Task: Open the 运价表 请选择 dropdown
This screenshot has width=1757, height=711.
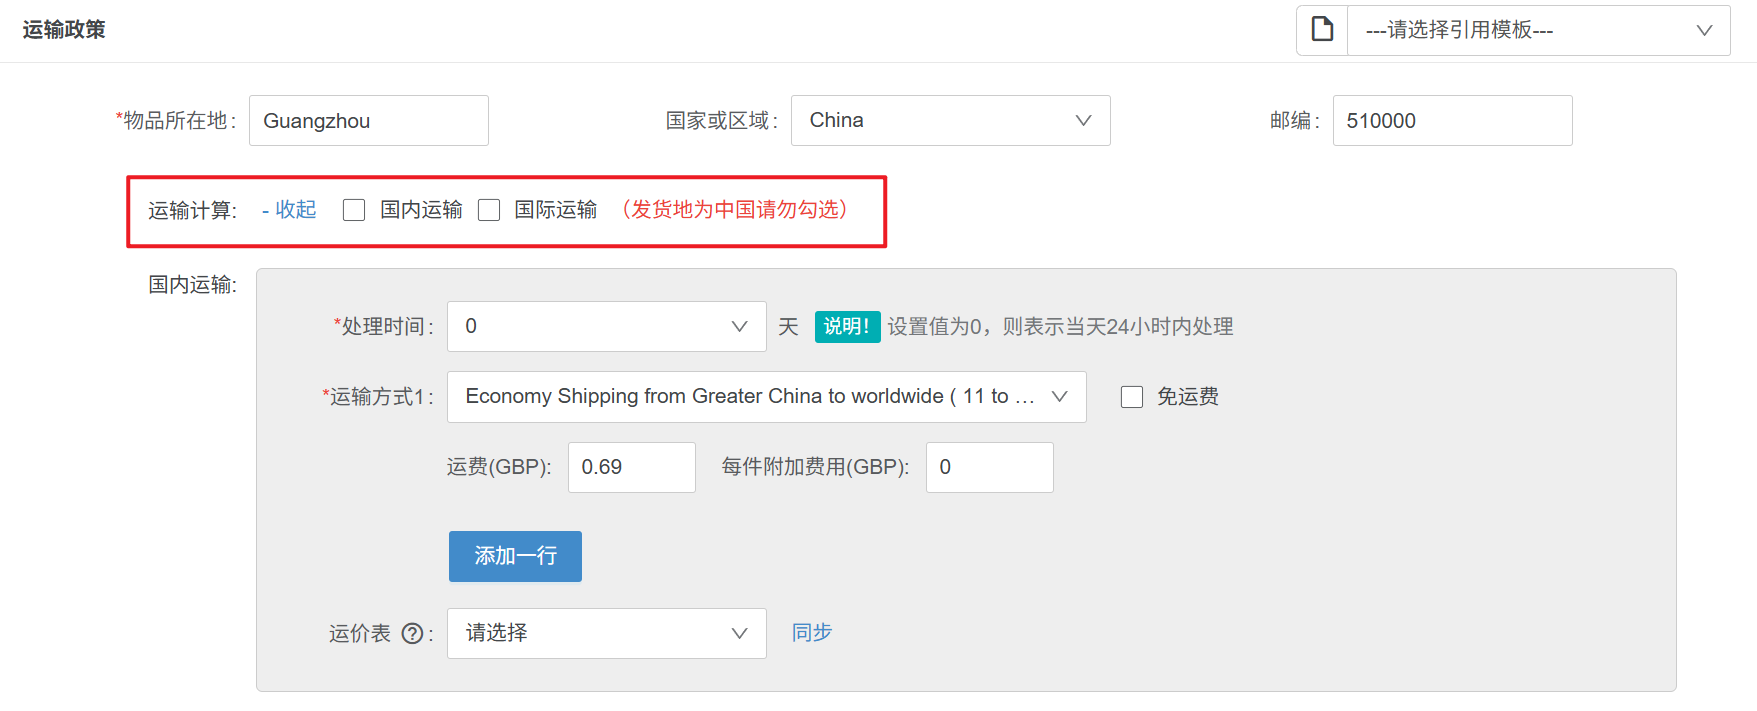Action: [606, 634]
